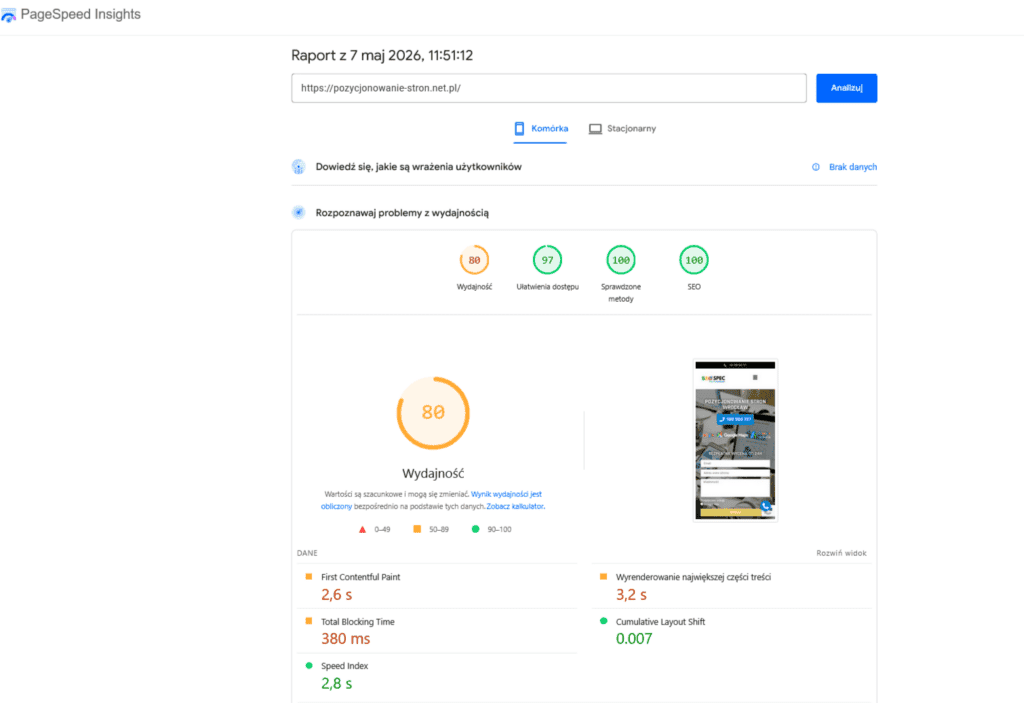This screenshot has width=1024, height=703.
Task: Select the SEO 100 score gauge
Action: (x=694, y=260)
